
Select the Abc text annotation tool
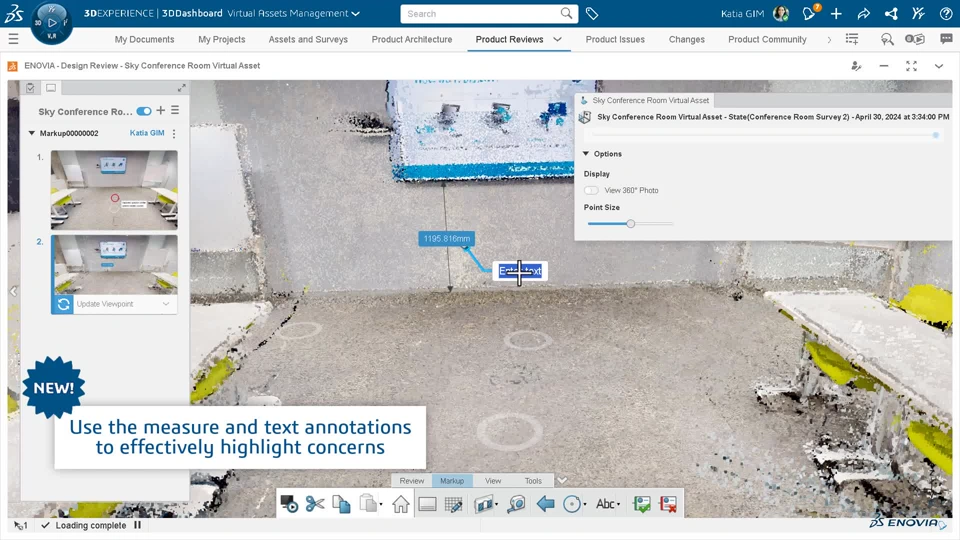604,504
